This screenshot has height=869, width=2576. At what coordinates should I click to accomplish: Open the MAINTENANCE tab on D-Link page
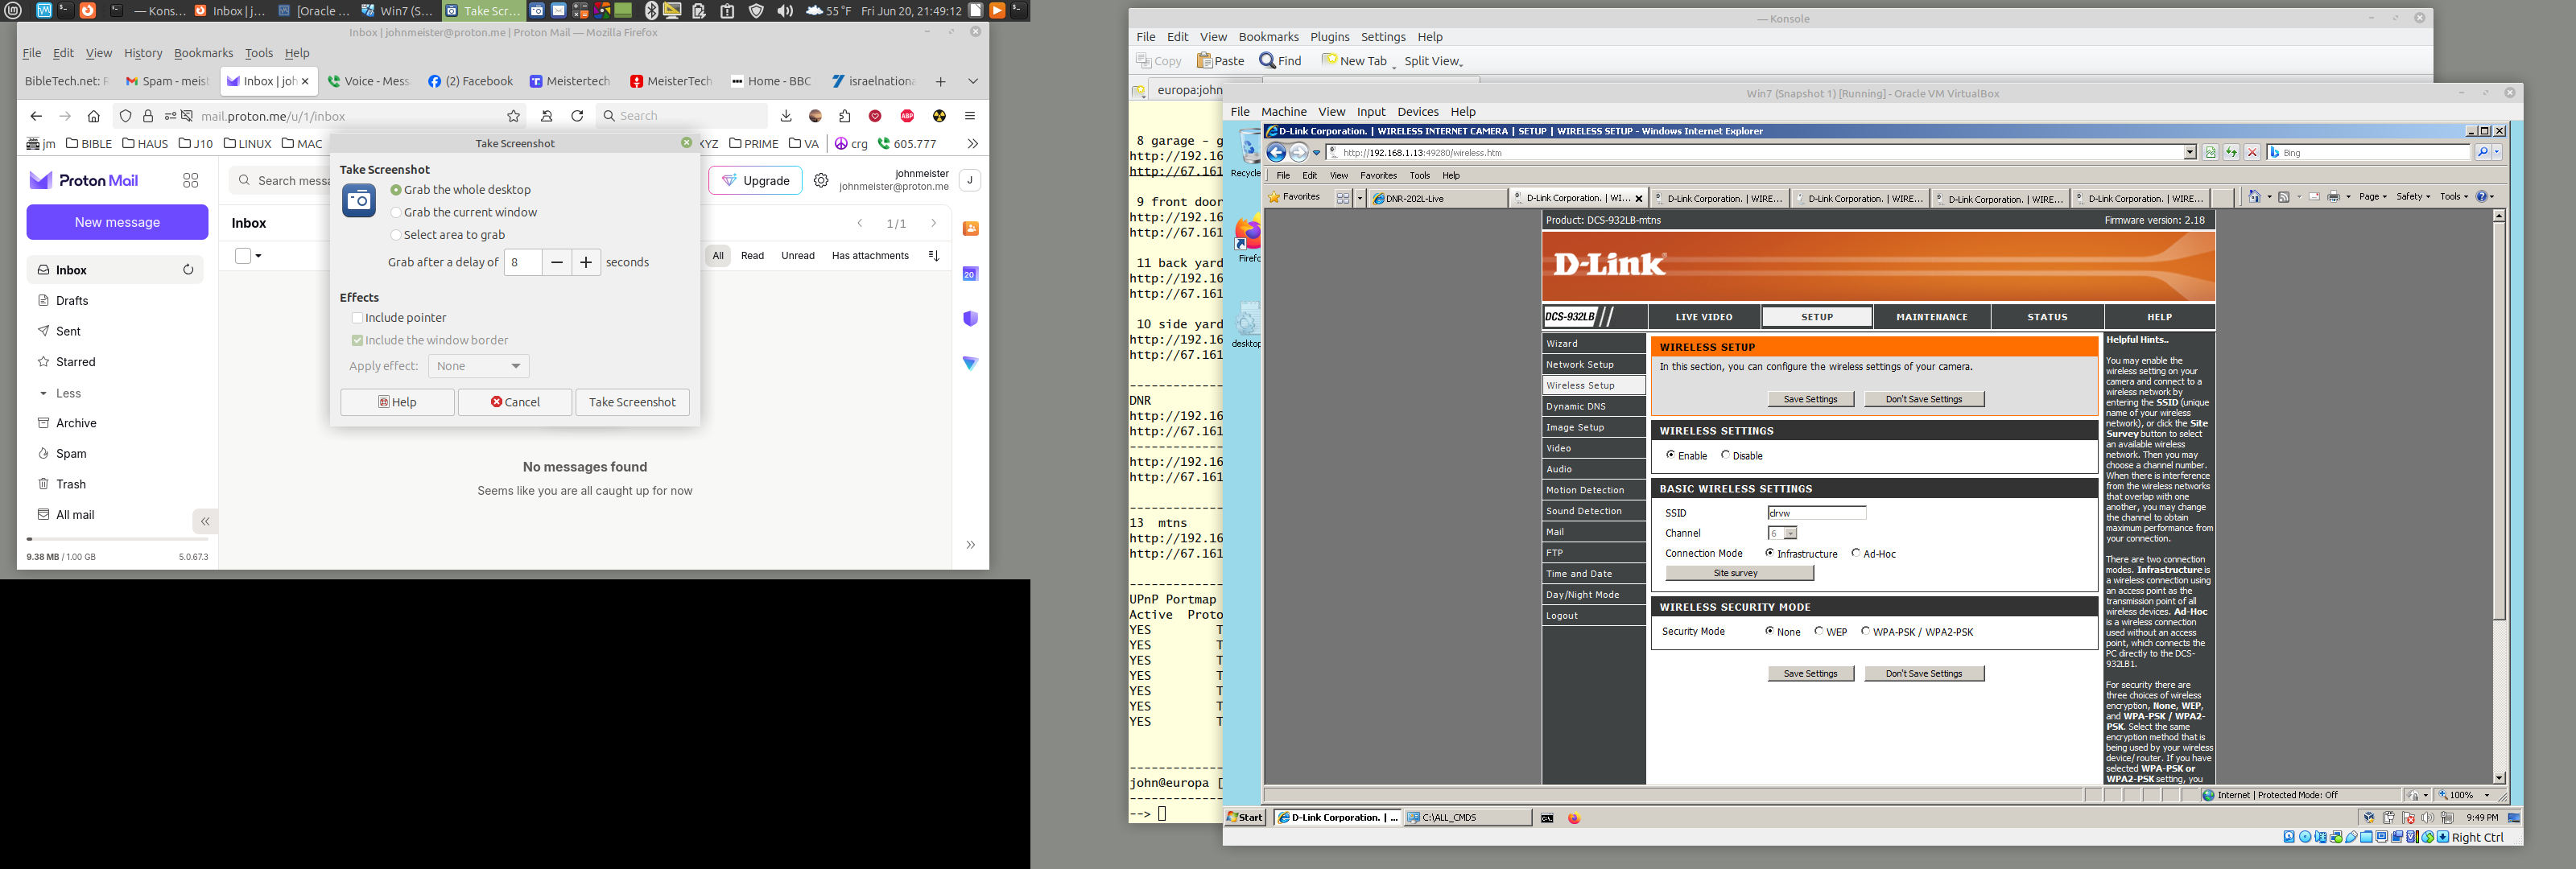pos(1931,317)
